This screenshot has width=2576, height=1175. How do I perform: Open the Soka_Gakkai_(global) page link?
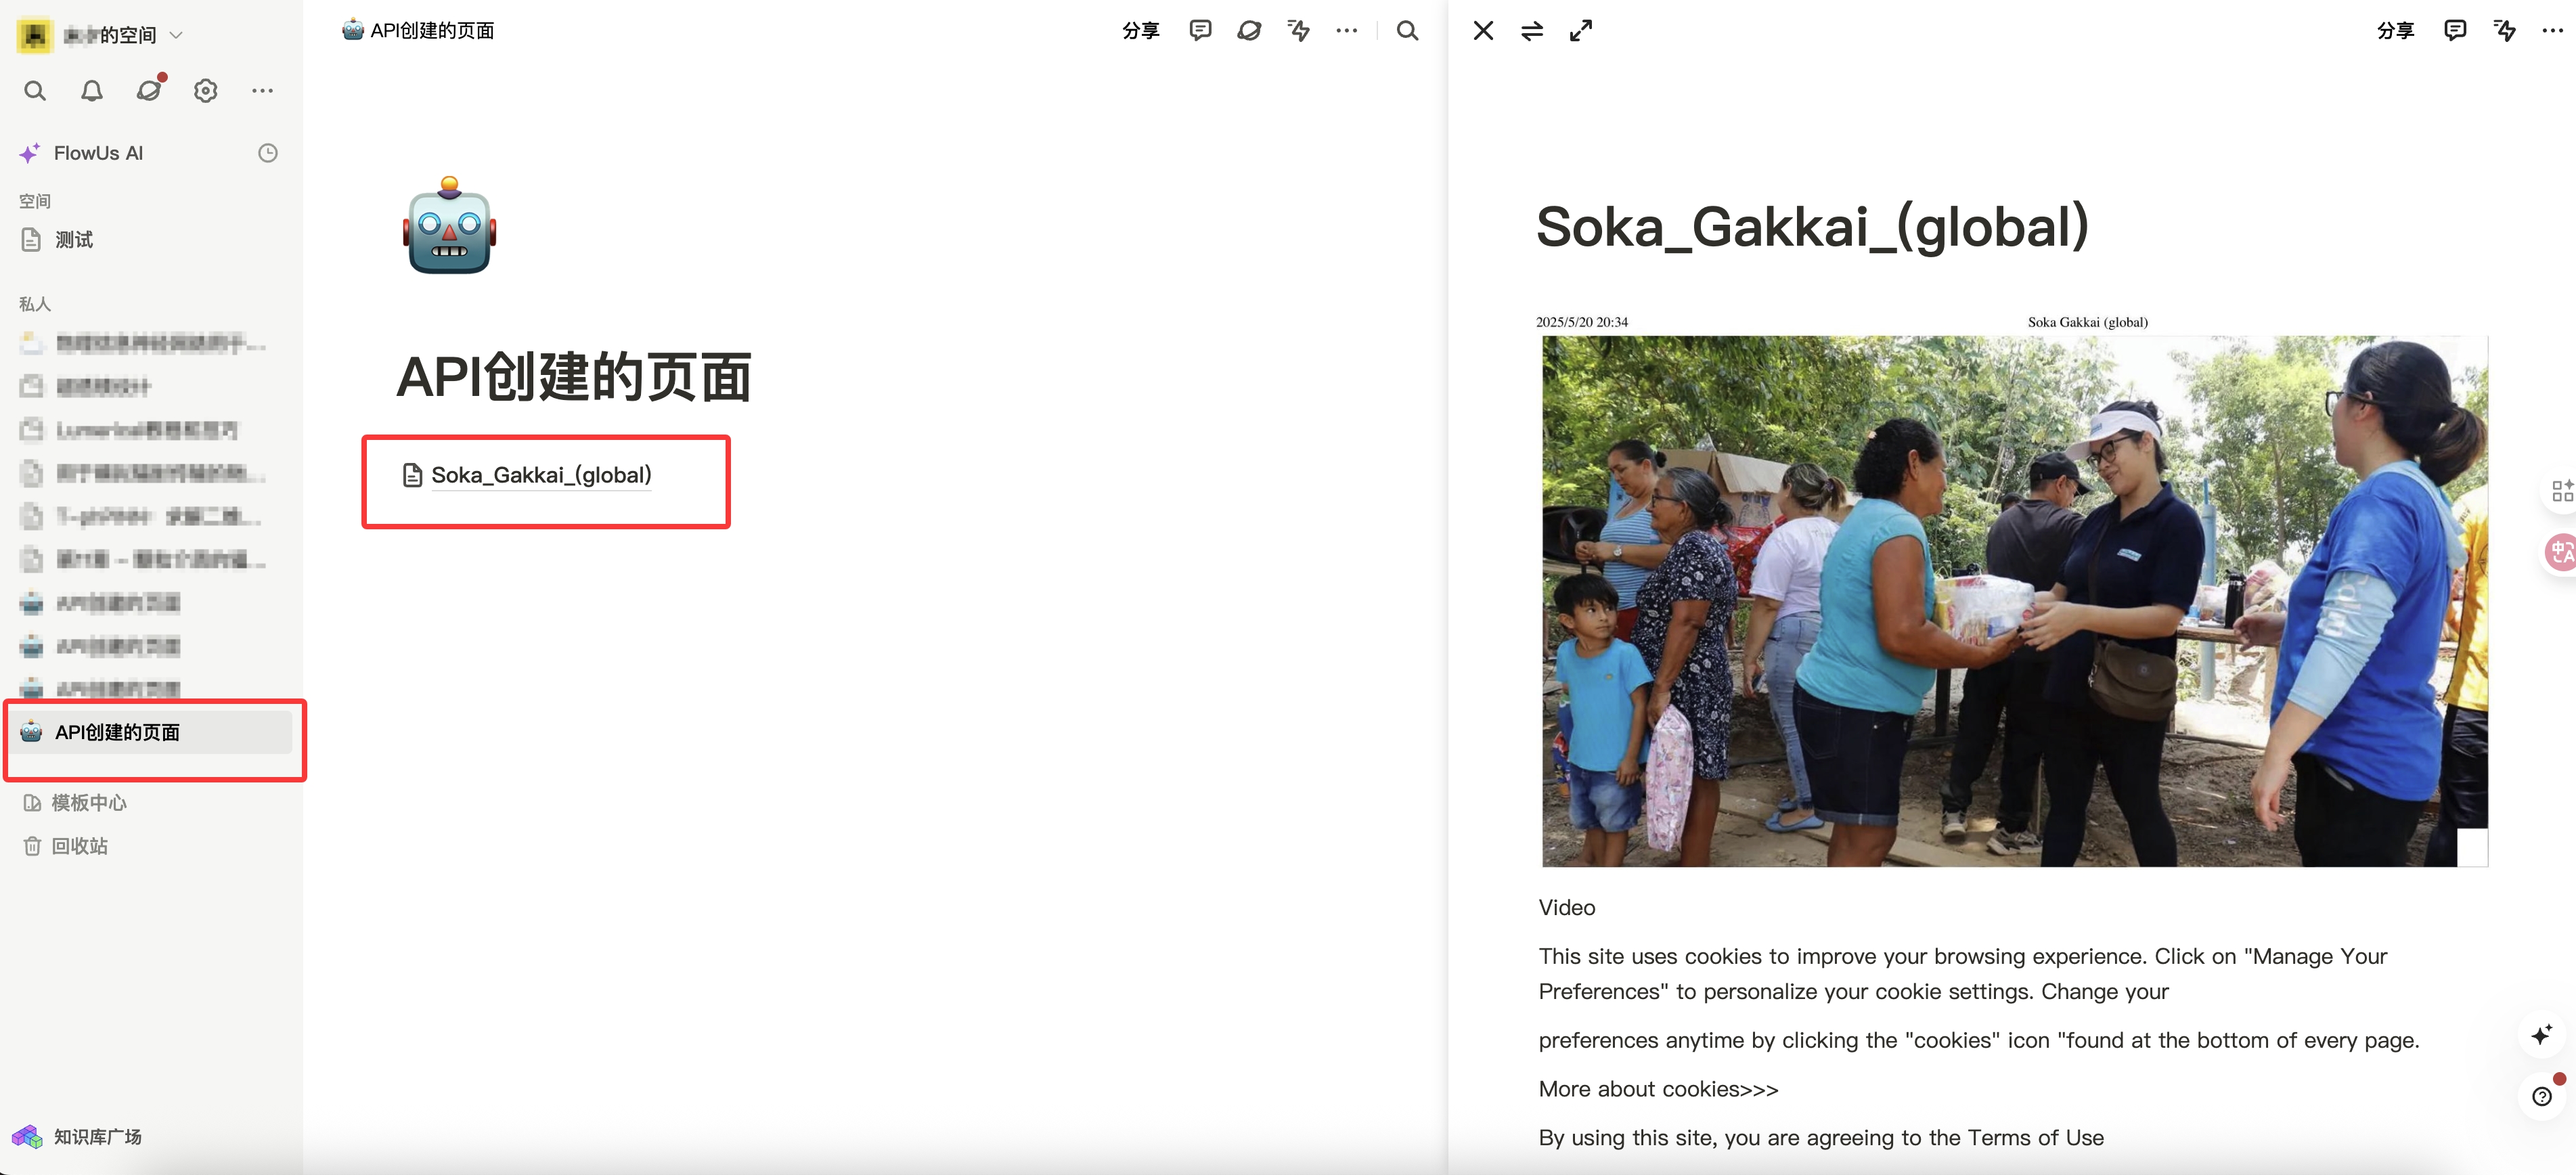pos(540,475)
